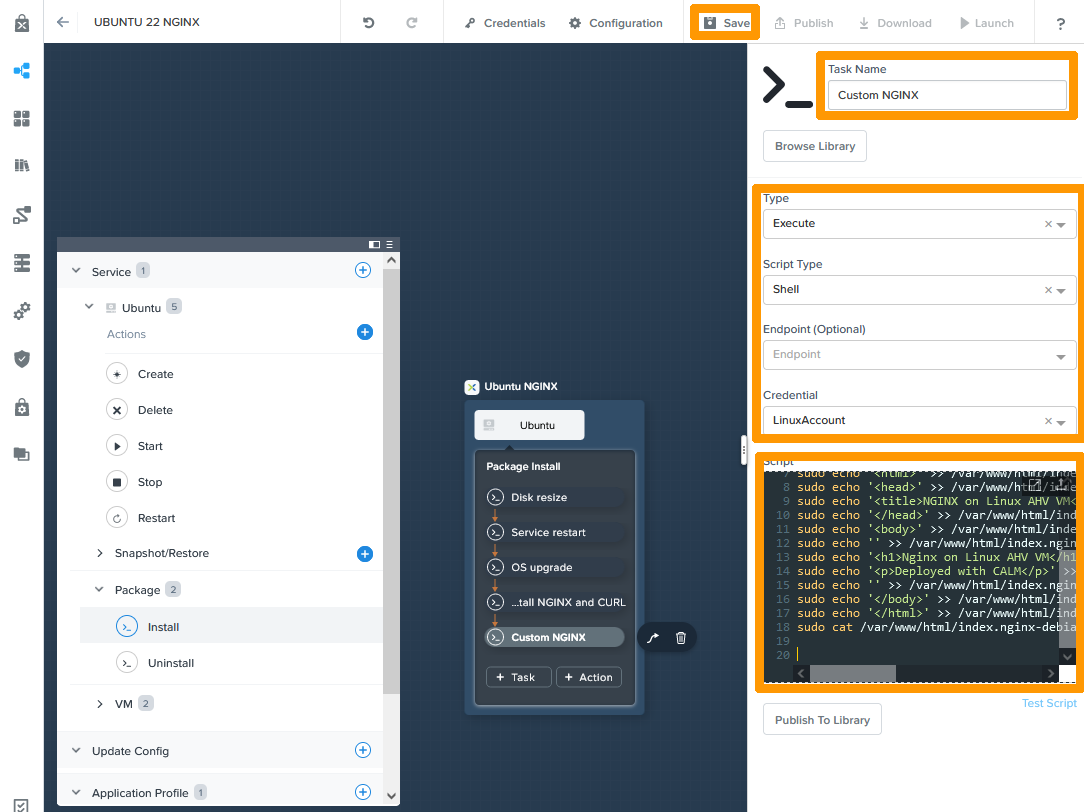
Task: Toggle the panel layout icon in tree header
Action: [x=374, y=244]
